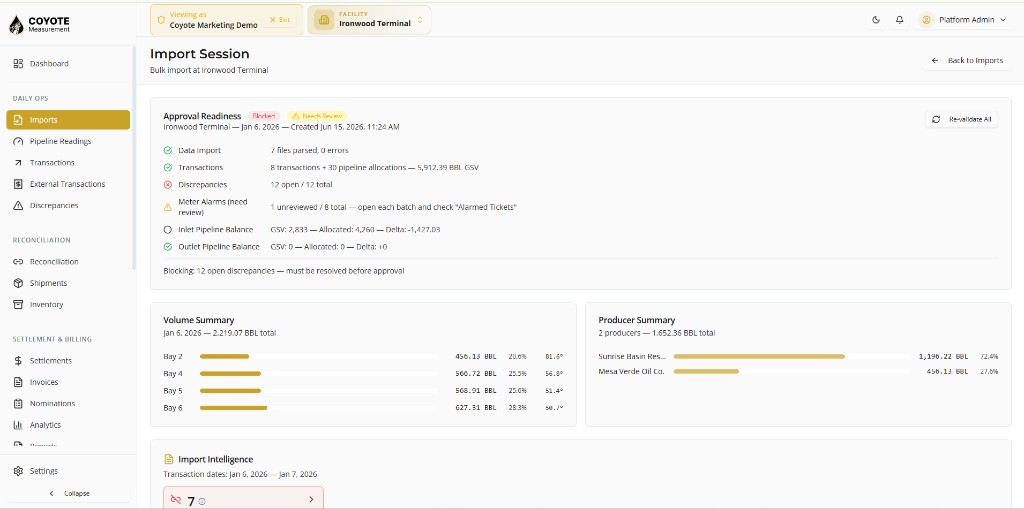This screenshot has height=509, width=1024.
Task: Select Imports in the sidebar
Action: coord(68,120)
